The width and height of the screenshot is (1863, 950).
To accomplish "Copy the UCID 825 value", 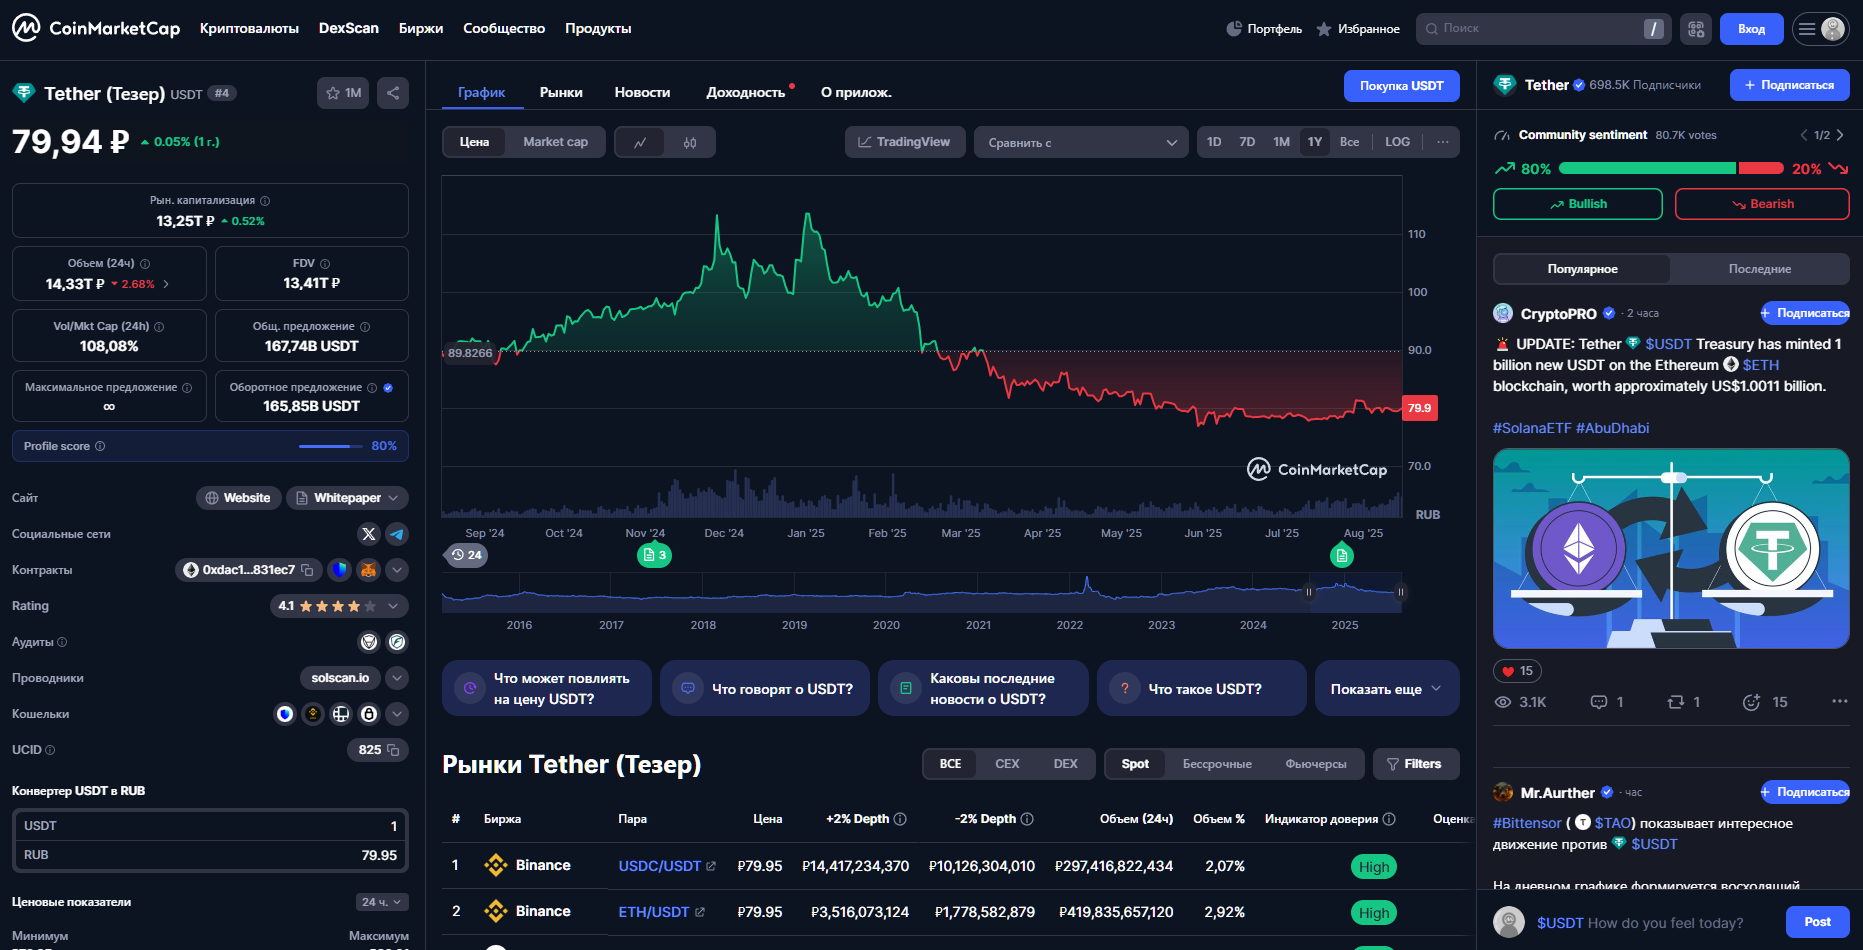I will pyautogui.click(x=393, y=750).
